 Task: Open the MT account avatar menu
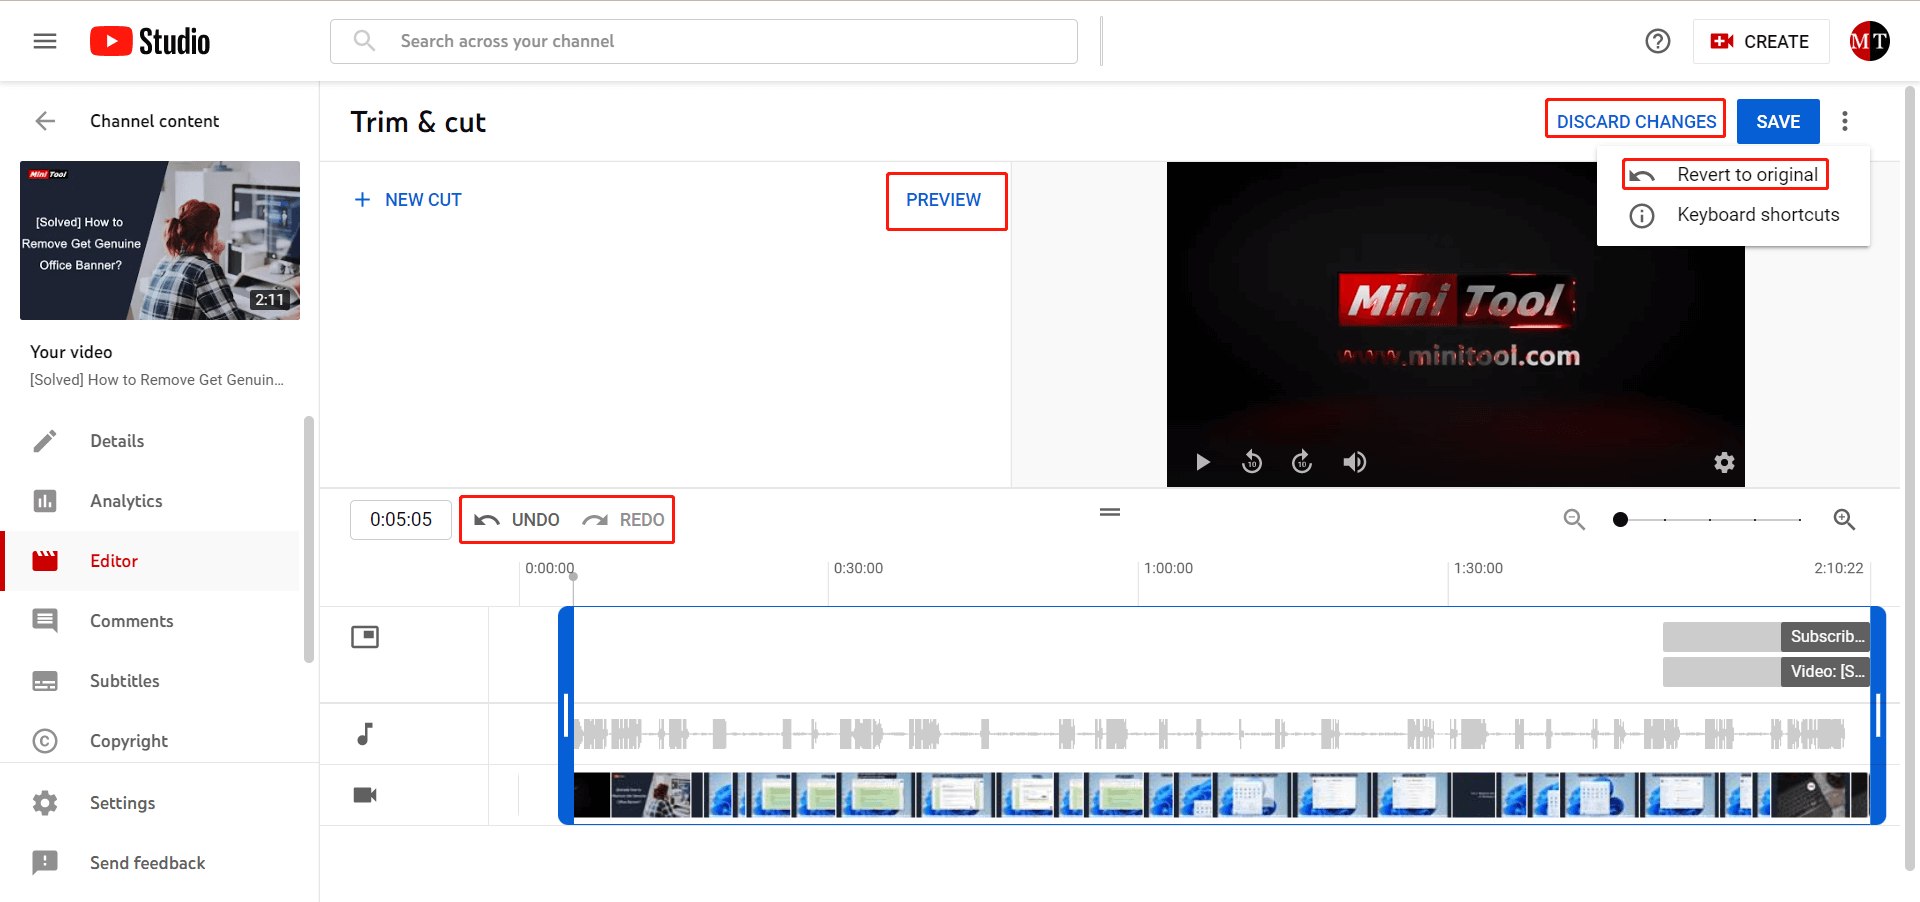click(x=1869, y=41)
